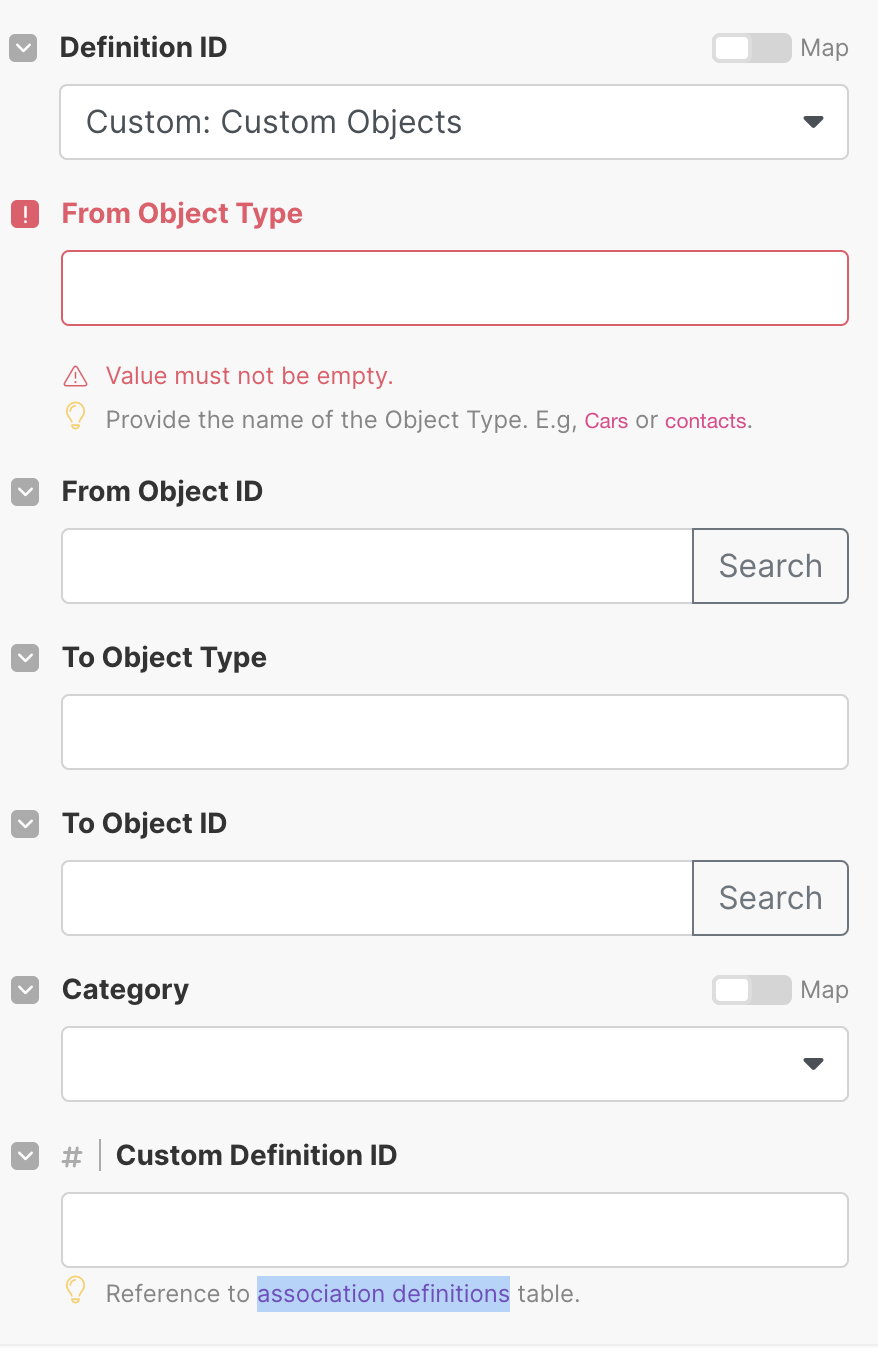The height and width of the screenshot is (1348, 878).
Task: Click the hash number-type icon beside Custom Definition ID
Action: point(70,1157)
